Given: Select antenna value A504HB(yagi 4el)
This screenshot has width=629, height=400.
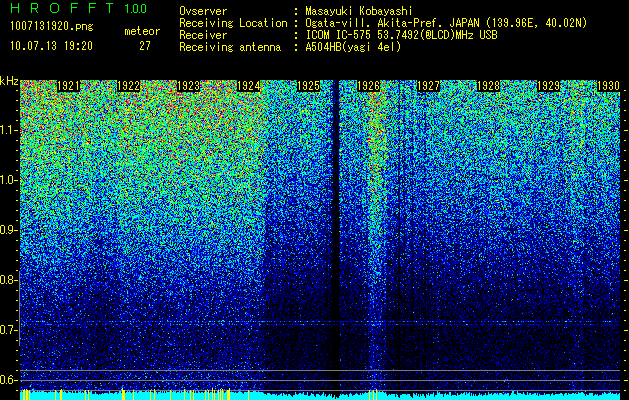Looking at the screenshot, I should point(353,47).
